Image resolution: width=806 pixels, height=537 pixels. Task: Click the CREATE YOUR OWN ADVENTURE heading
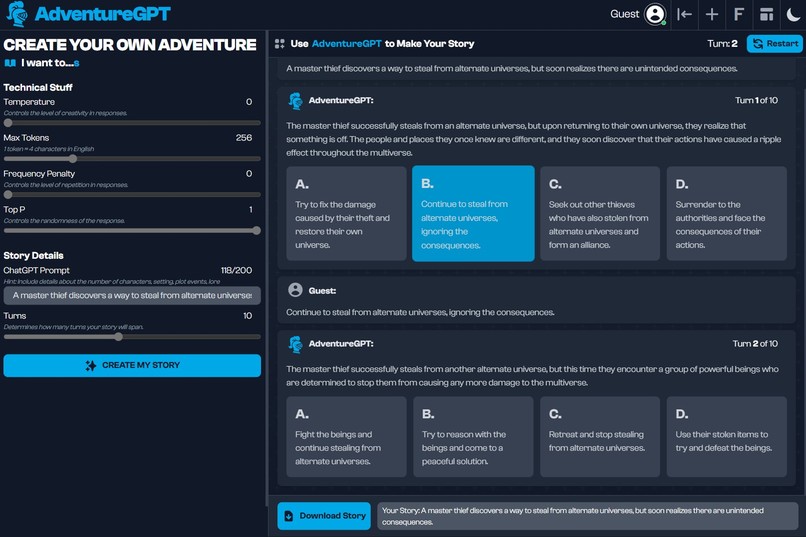tap(130, 45)
